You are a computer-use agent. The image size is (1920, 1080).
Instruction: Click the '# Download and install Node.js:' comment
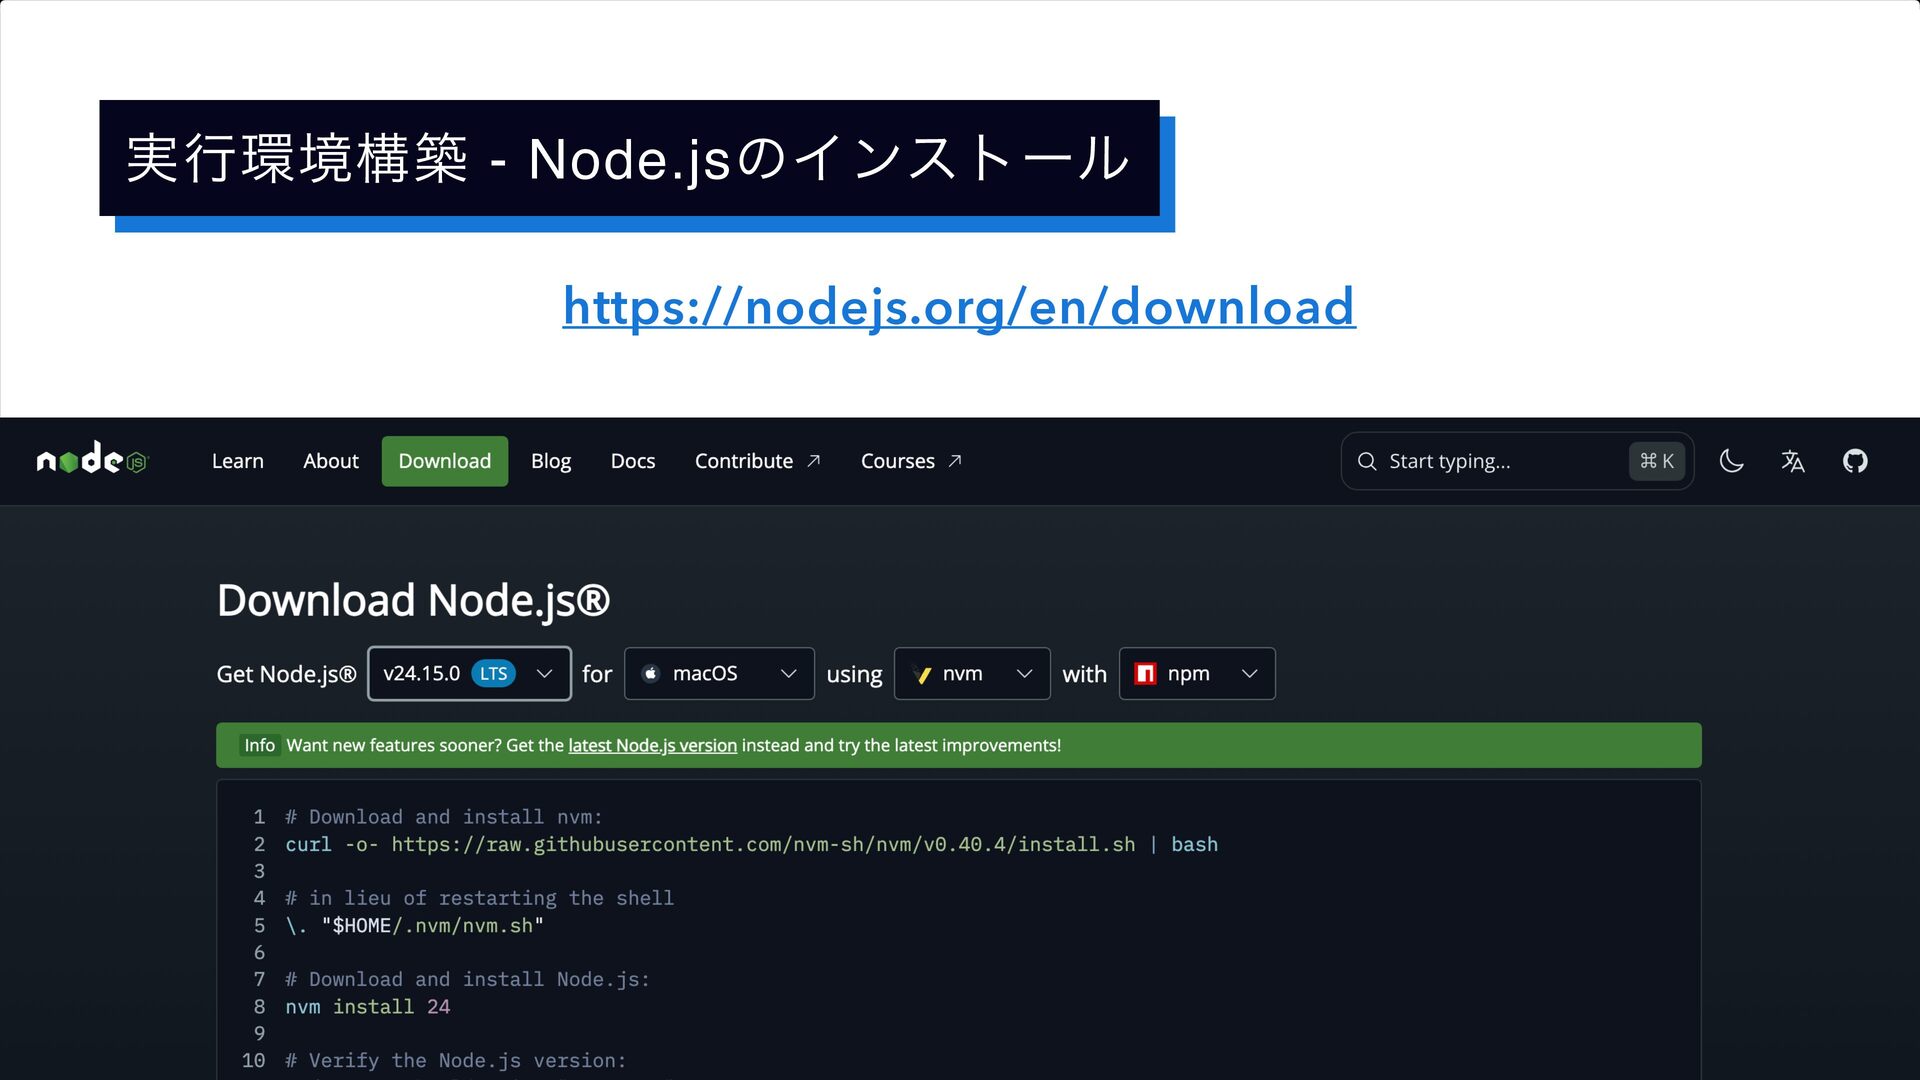467,980
